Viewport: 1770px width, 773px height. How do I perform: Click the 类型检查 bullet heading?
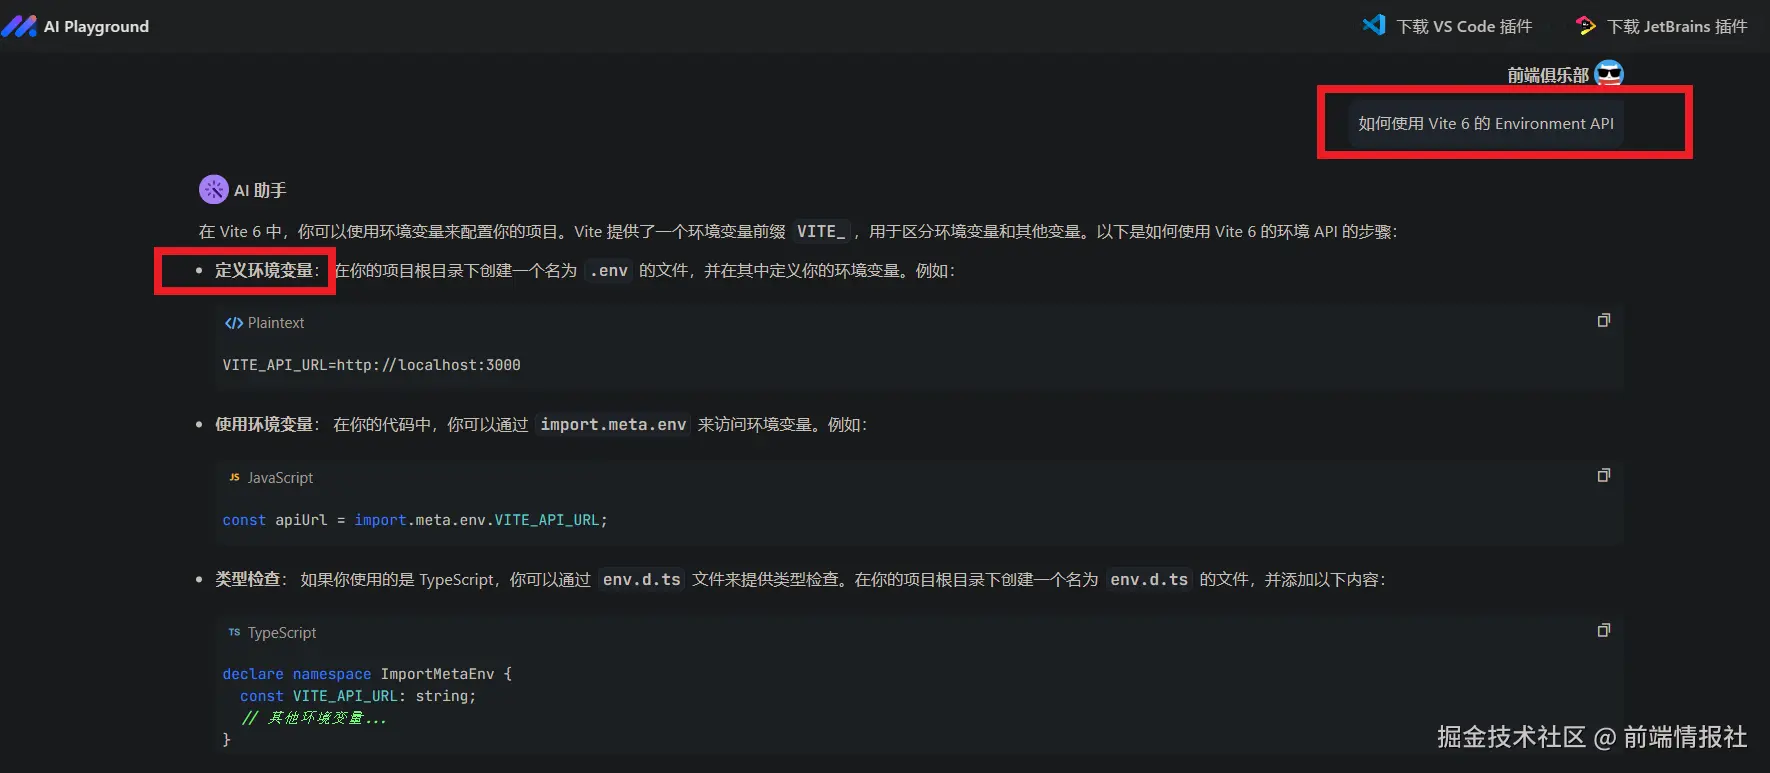pyautogui.click(x=248, y=579)
